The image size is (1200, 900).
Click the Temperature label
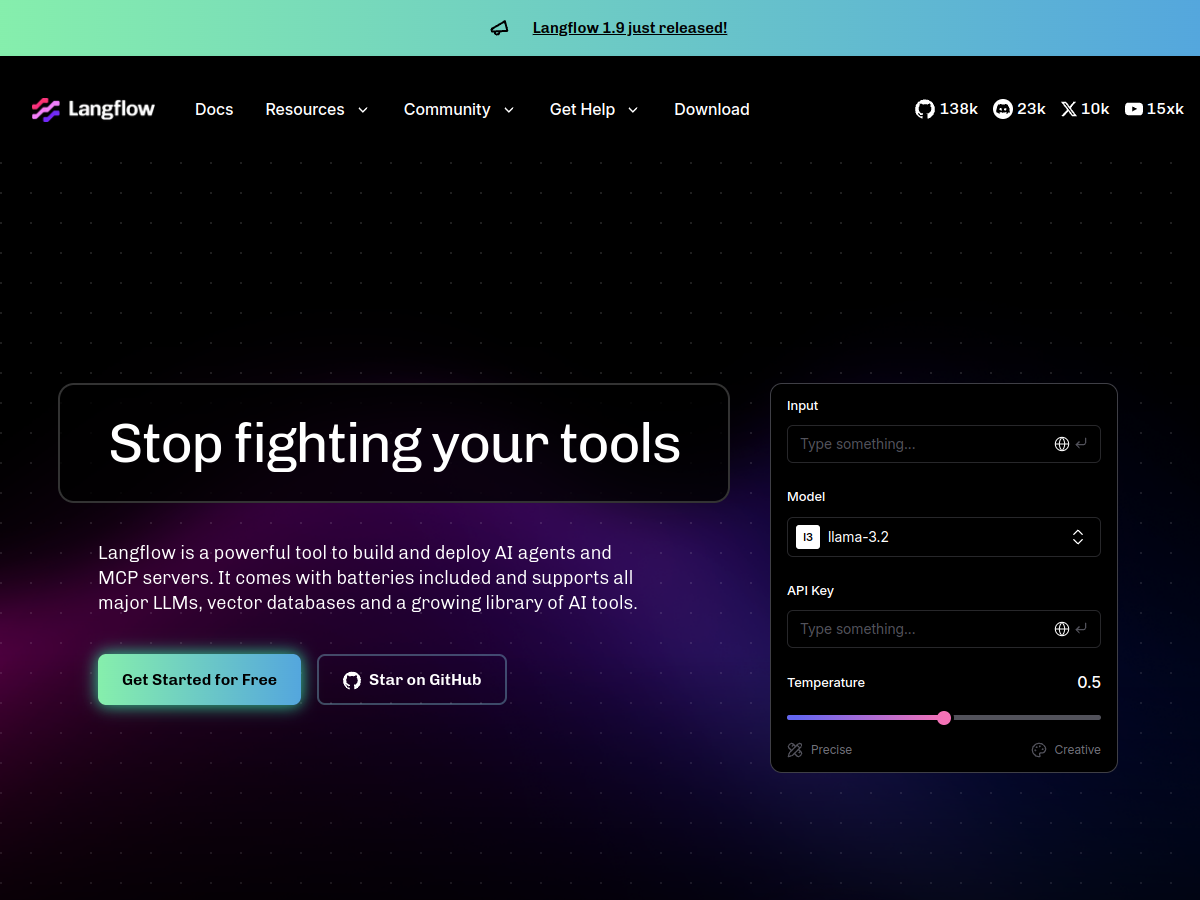[x=826, y=682]
